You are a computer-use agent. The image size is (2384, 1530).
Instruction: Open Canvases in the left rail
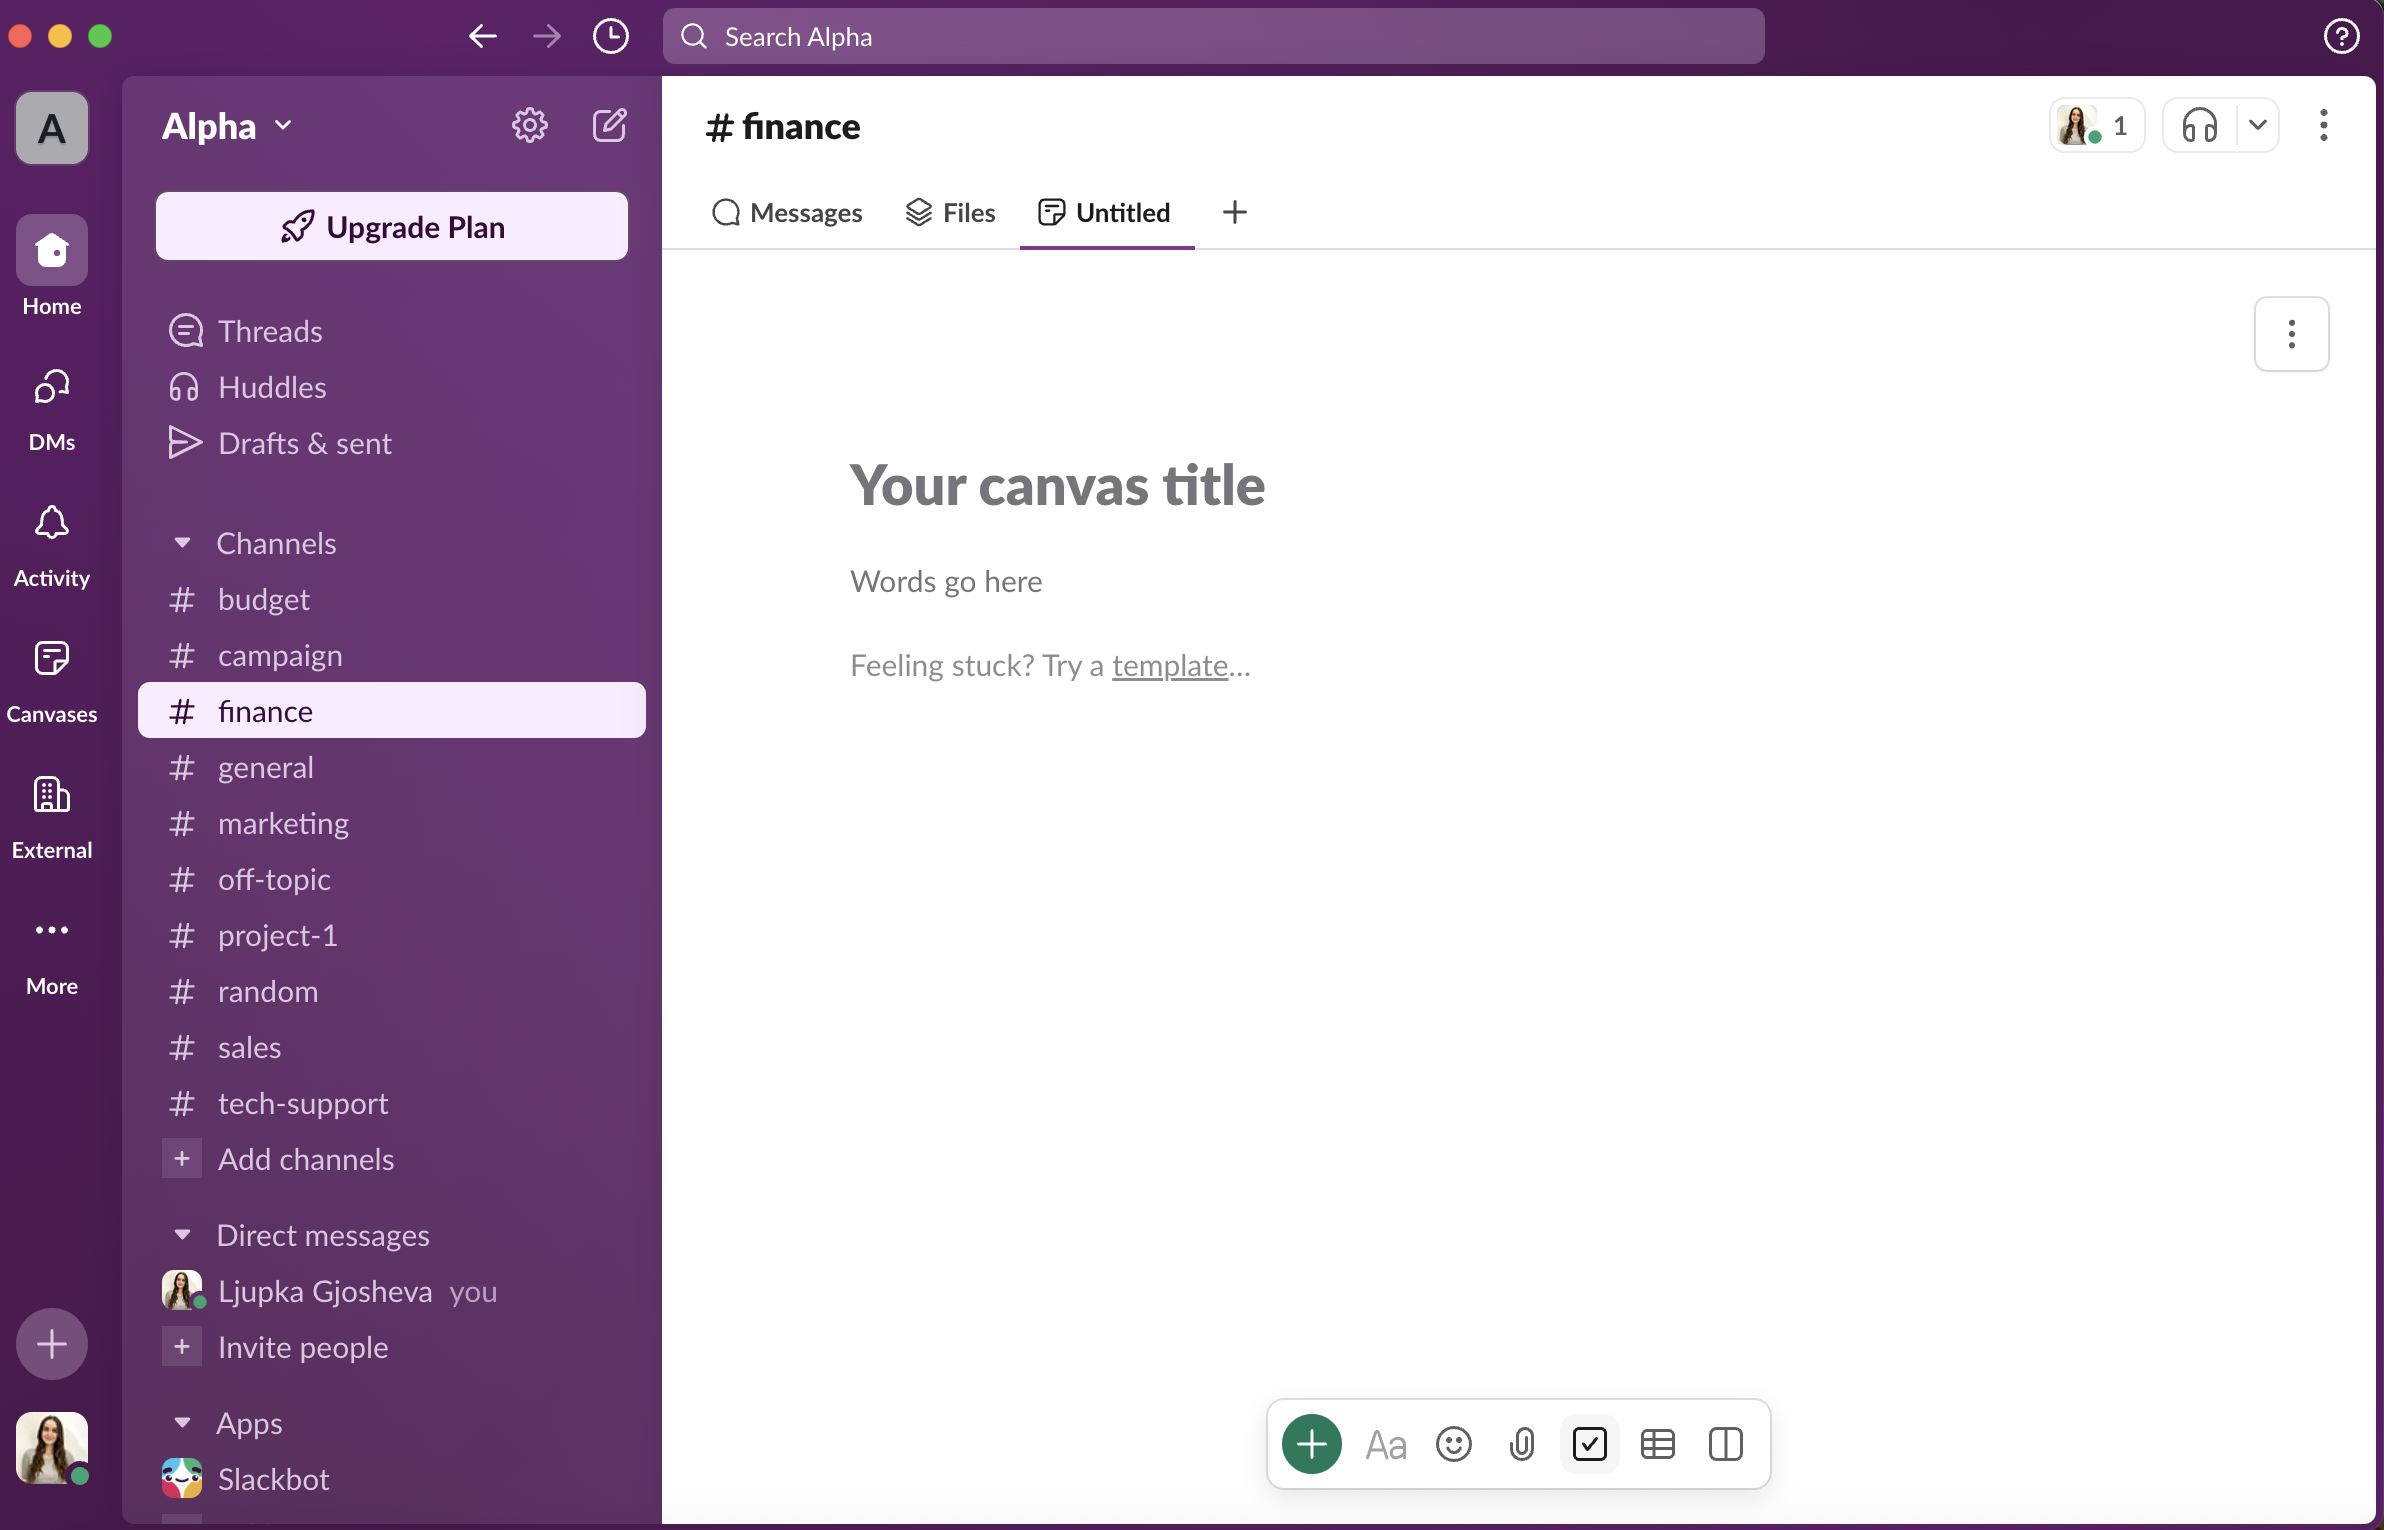[x=52, y=682]
